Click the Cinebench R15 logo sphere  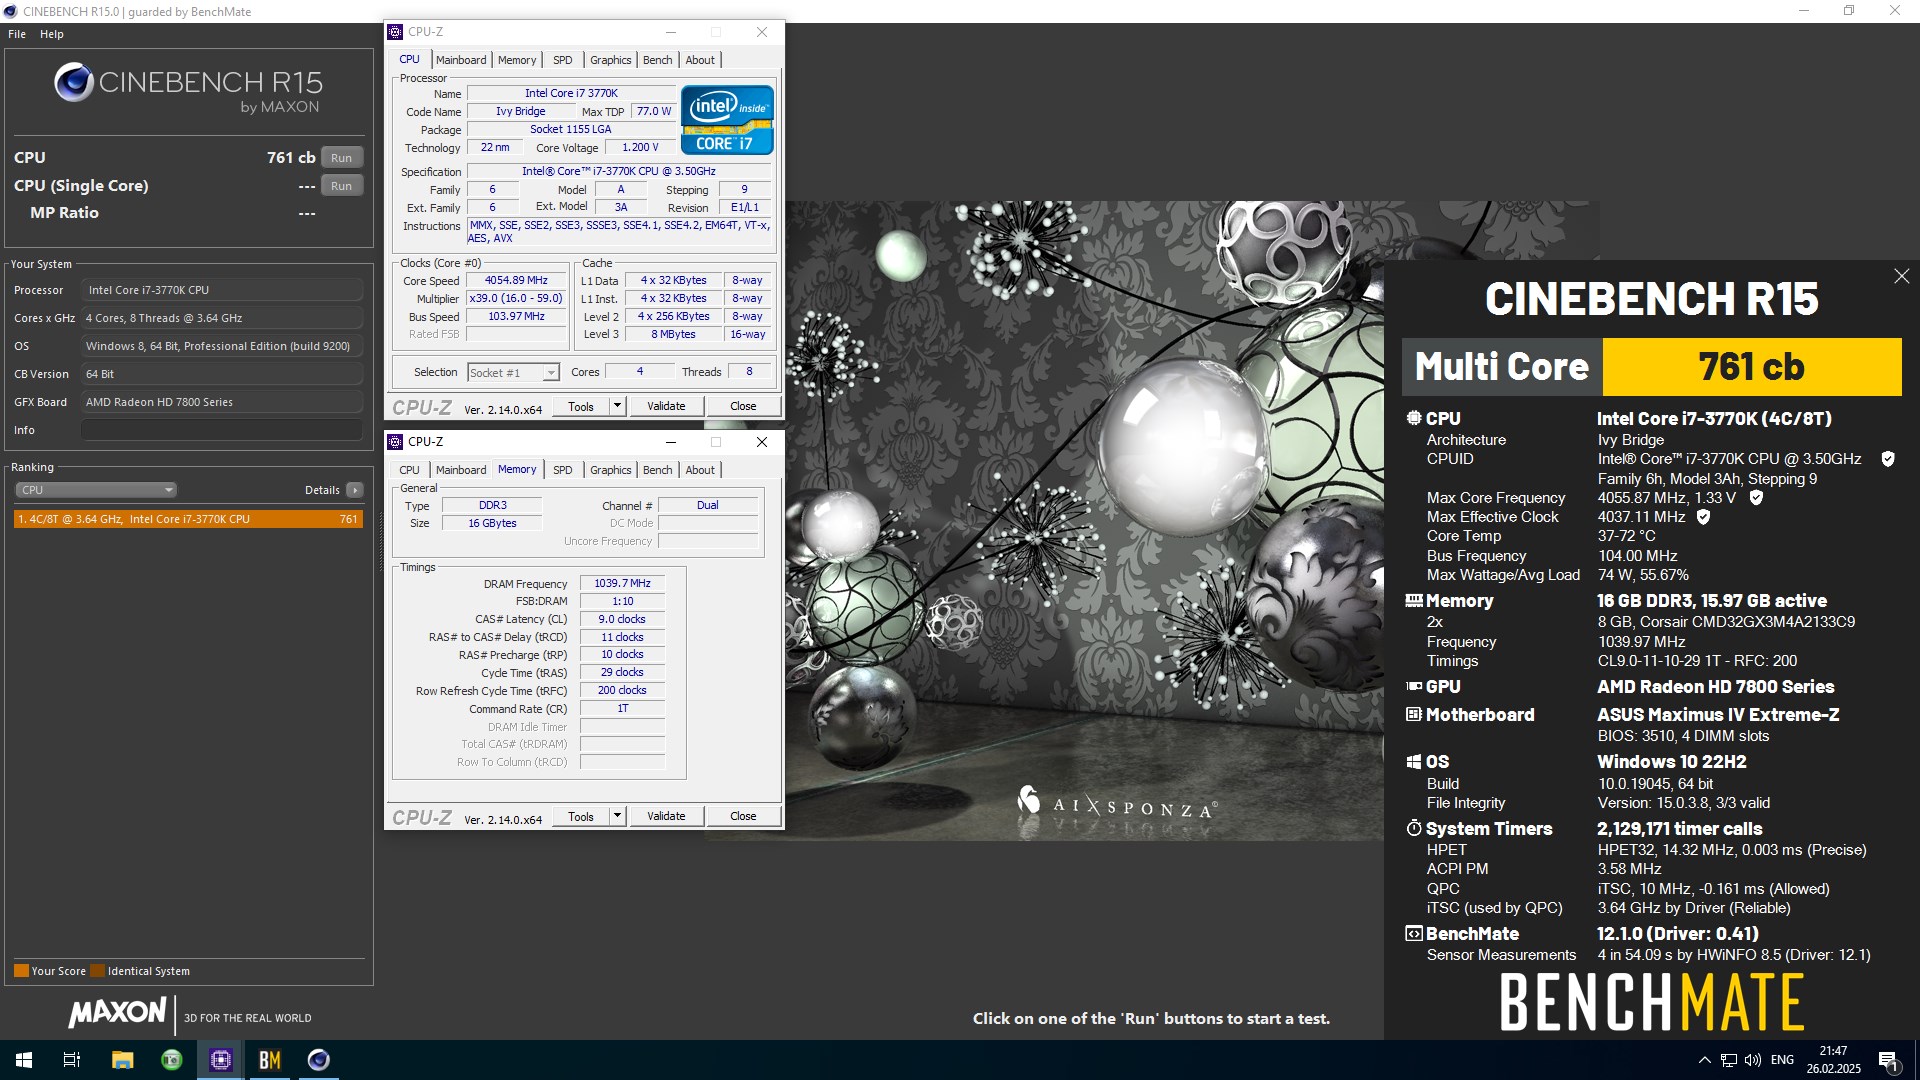[x=74, y=83]
